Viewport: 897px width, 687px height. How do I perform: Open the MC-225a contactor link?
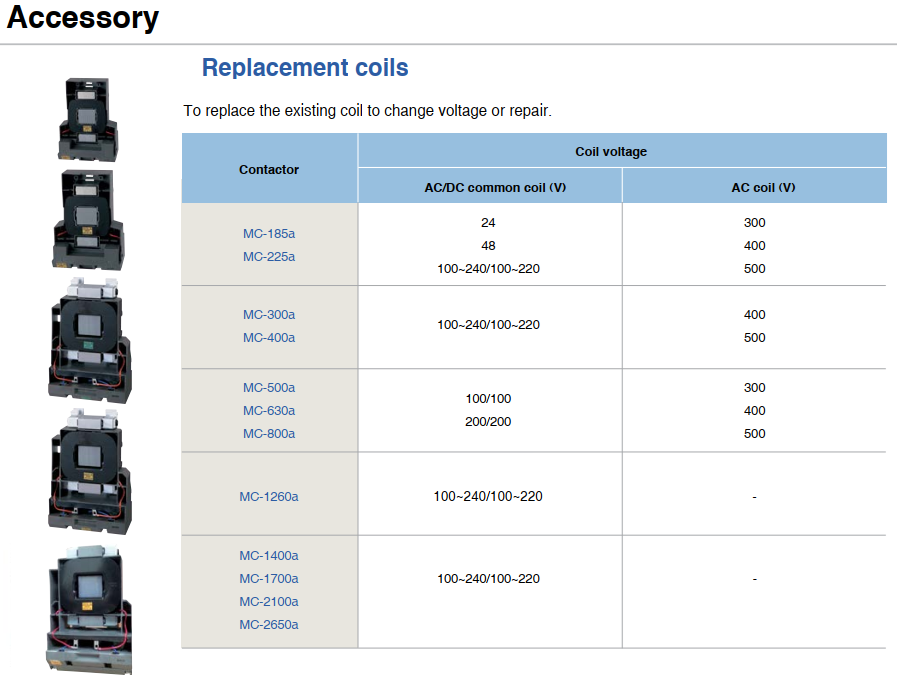pos(269,257)
